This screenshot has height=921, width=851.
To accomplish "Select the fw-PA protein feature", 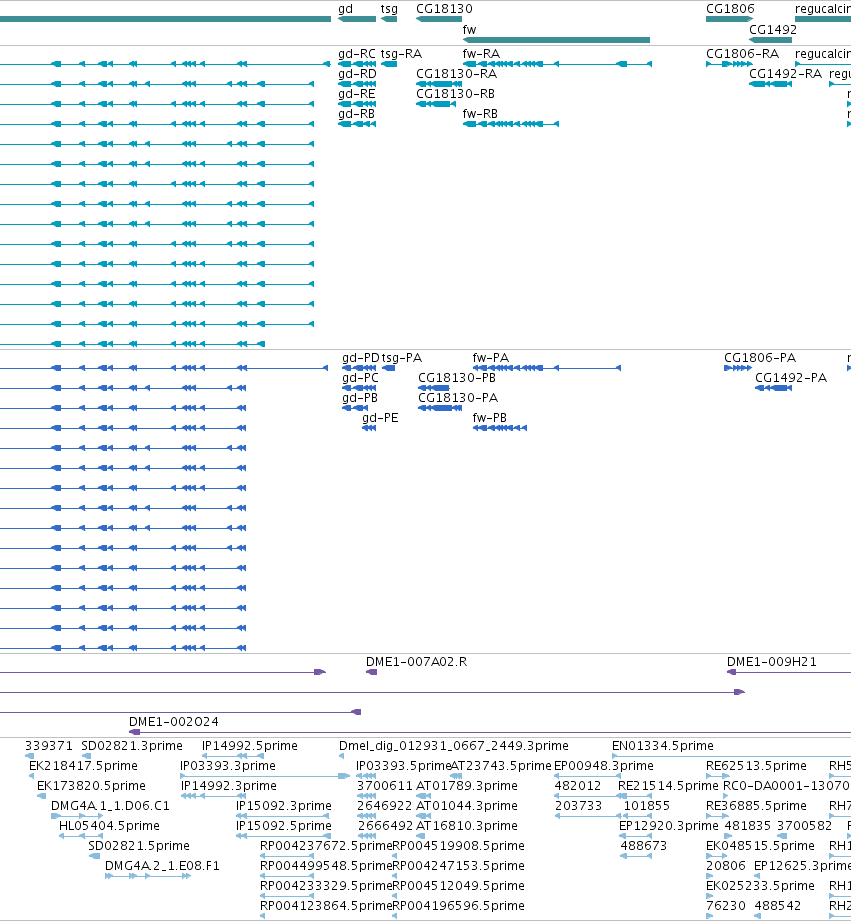I will pos(547,368).
